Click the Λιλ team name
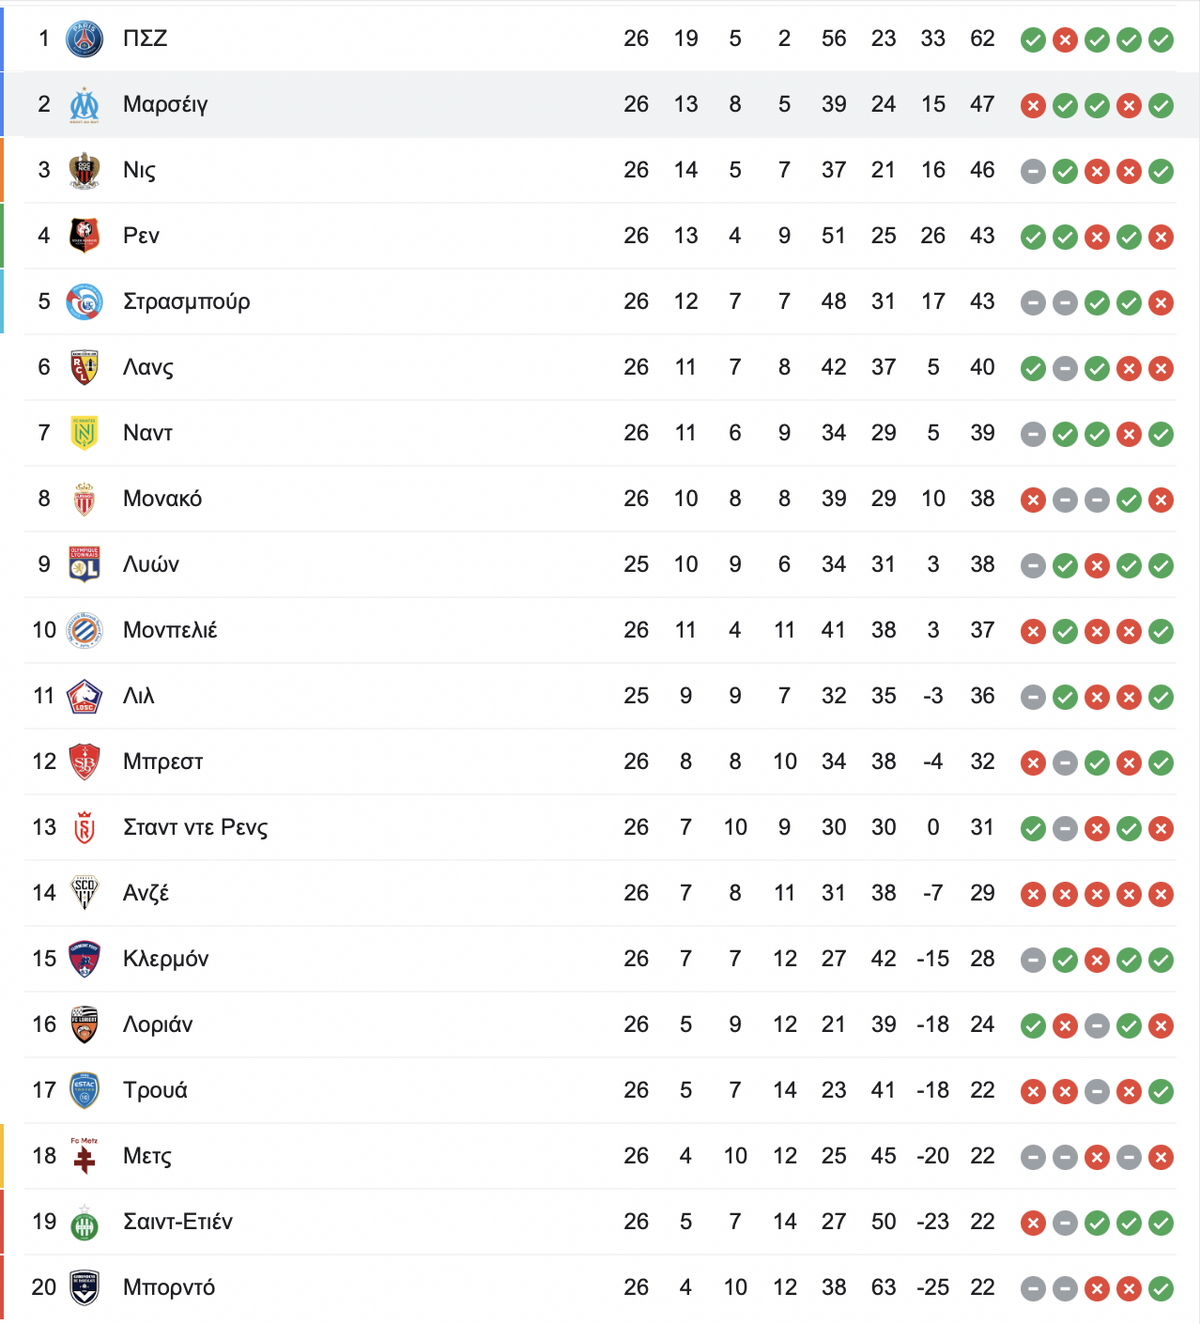The image size is (1200, 1324). 138,696
